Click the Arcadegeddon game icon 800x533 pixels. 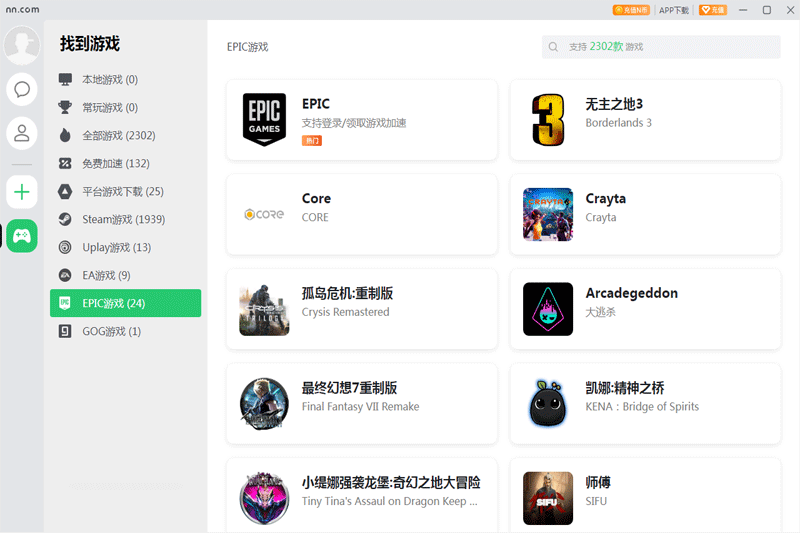tap(548, 309)
